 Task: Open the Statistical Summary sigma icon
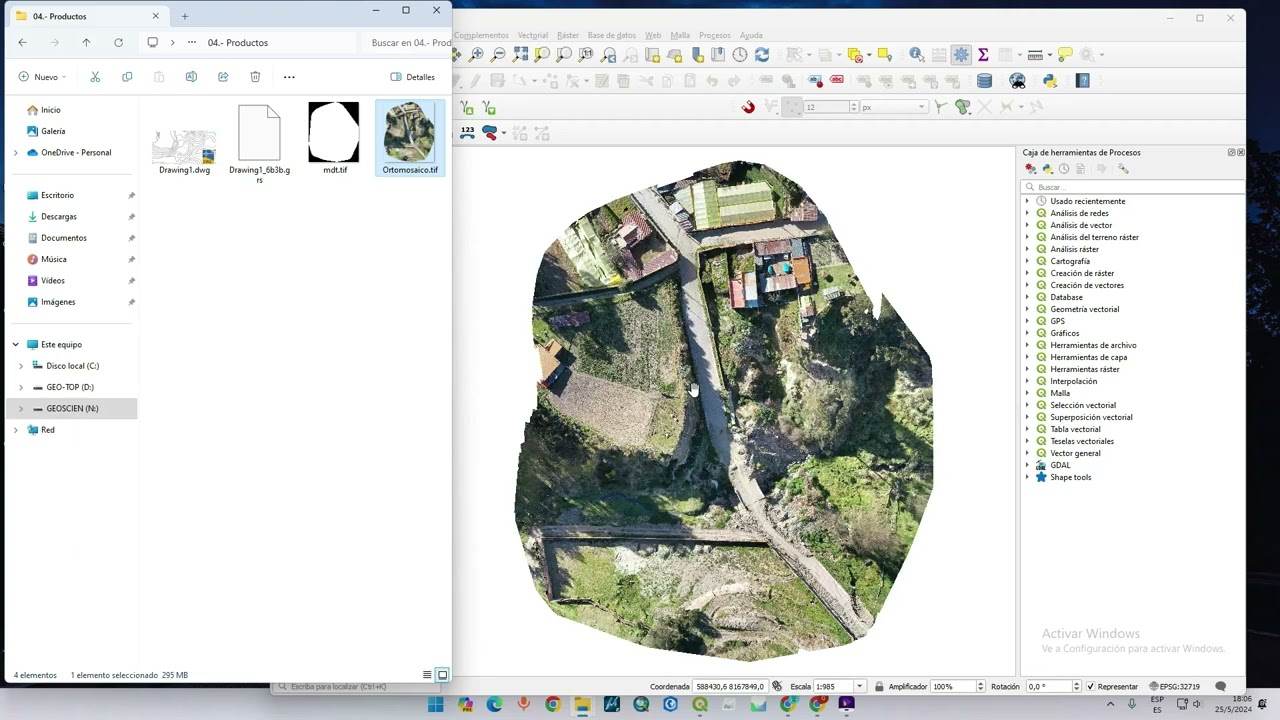[983, 55]
